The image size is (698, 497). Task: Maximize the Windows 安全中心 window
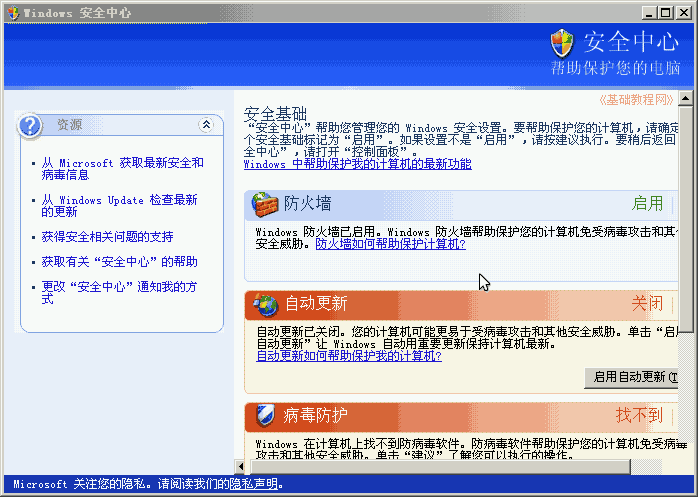point(666,13)
